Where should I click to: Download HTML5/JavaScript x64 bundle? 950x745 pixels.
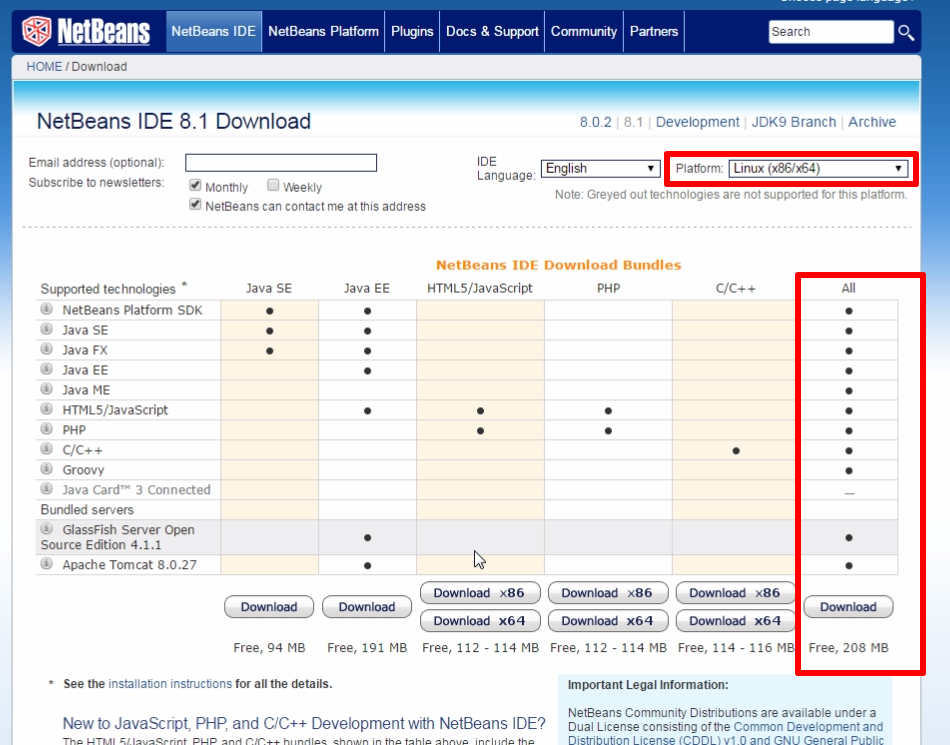(480, 621)
